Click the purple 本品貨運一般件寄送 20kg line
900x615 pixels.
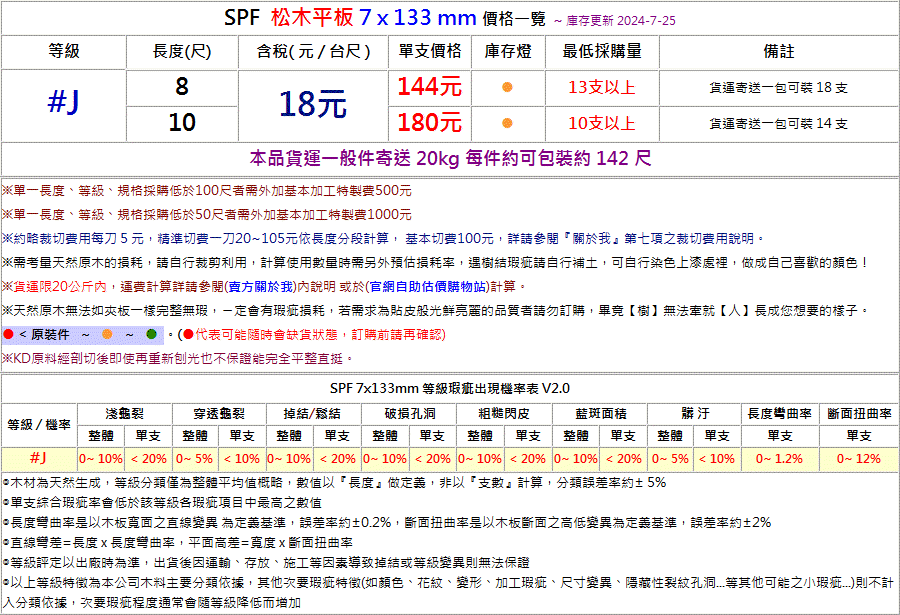coord(451,158)
